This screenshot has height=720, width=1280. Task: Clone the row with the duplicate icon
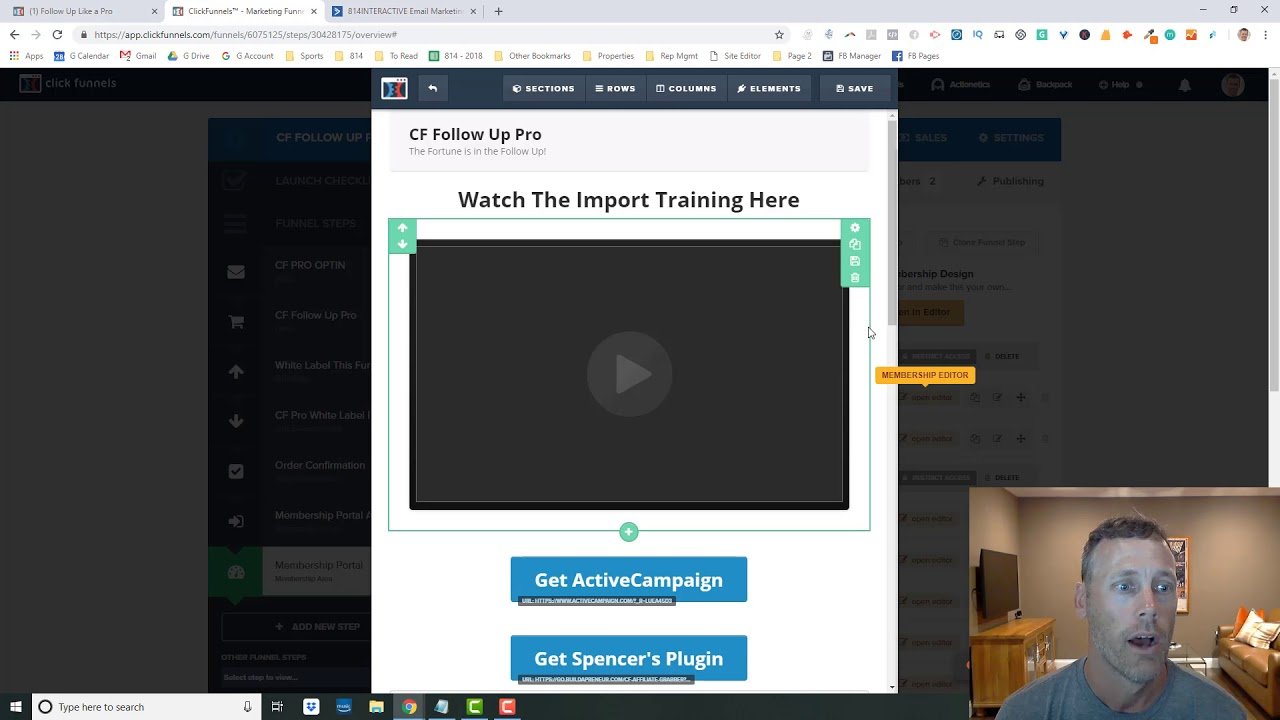855,244
